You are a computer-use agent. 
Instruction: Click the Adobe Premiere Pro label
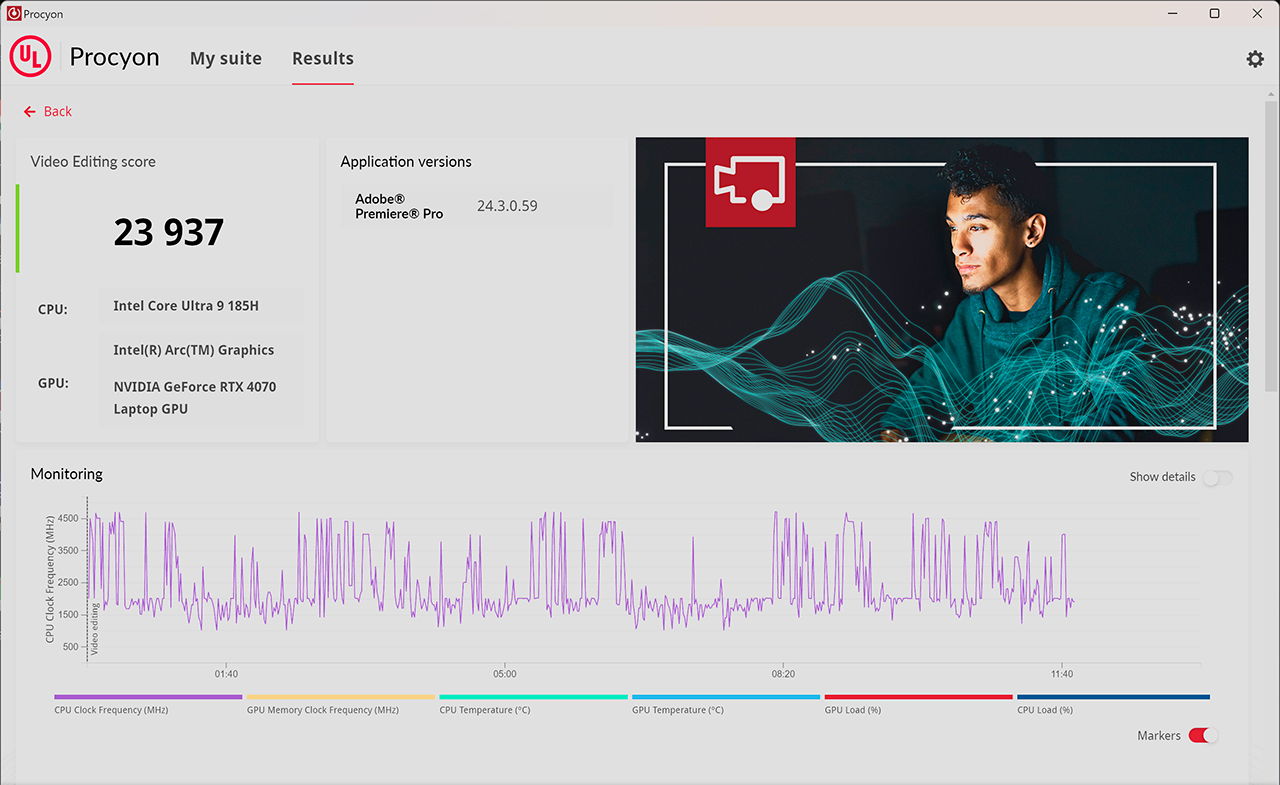pyautogui.click(x=399, y=206)
